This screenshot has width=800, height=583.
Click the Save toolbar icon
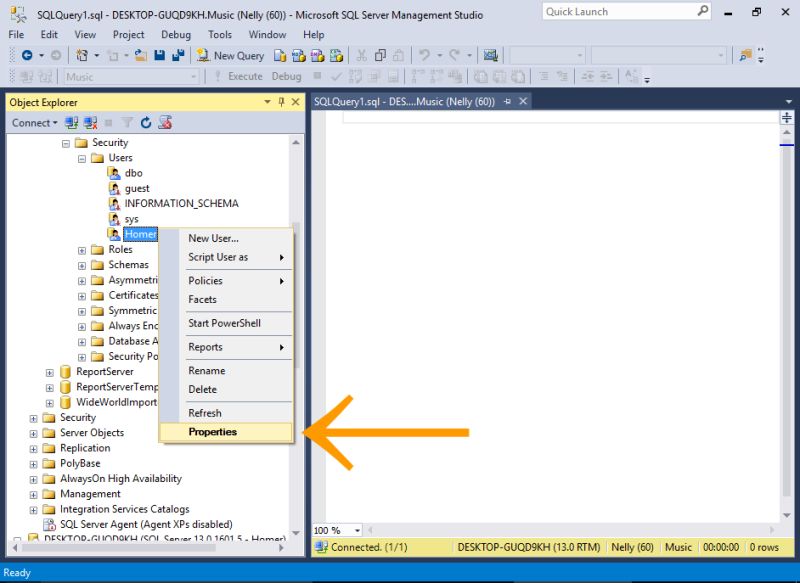point(159,57)
